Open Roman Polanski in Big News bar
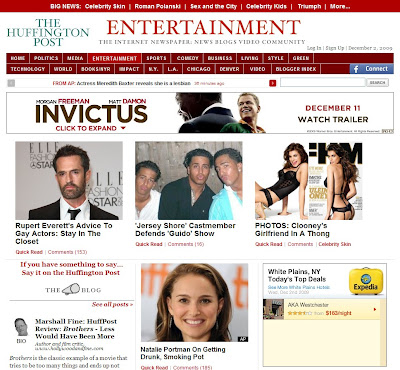 pyautogui.click(x=158, y=6)
